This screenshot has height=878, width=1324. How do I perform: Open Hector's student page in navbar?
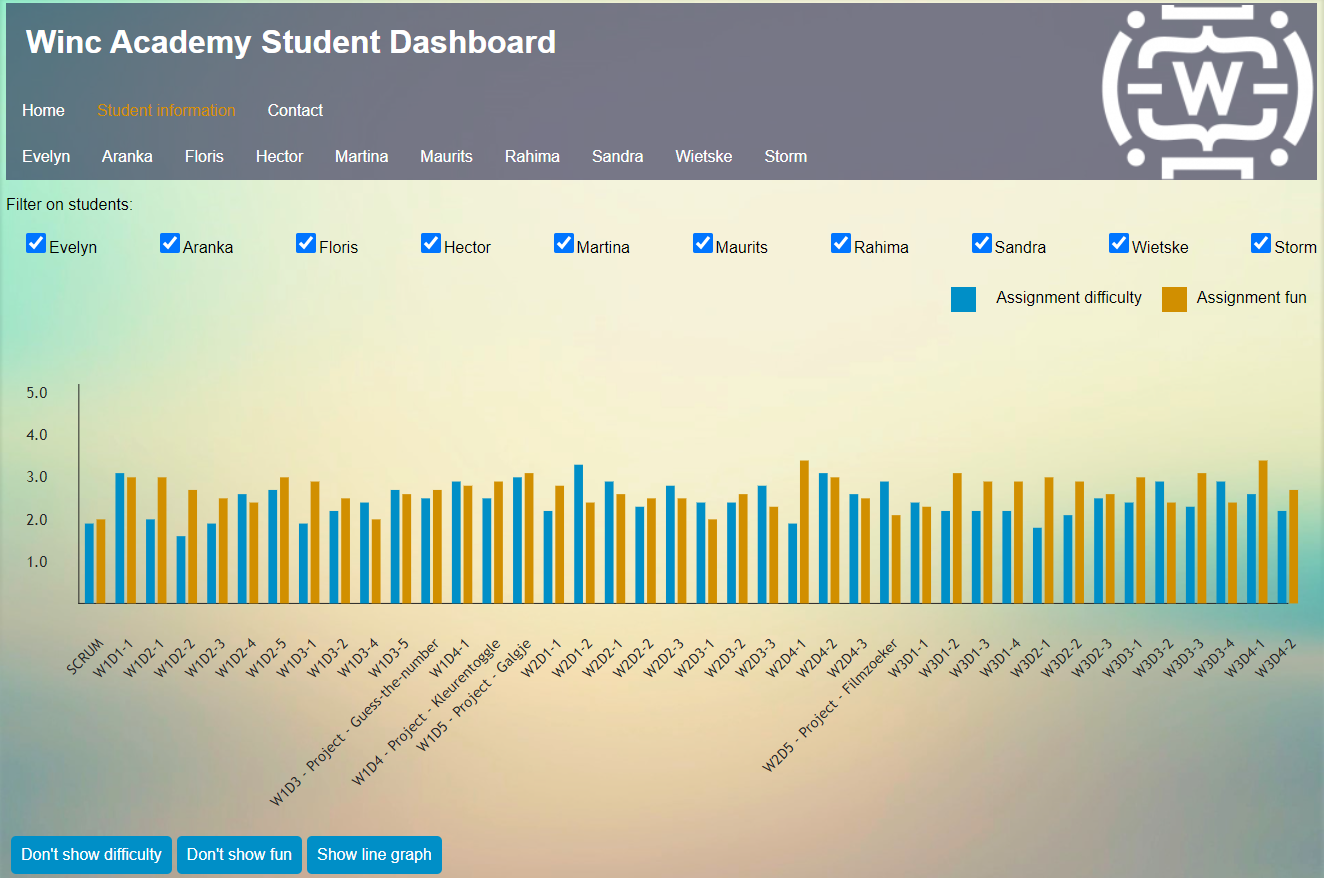pyautogui.click(x=279, y=156)
